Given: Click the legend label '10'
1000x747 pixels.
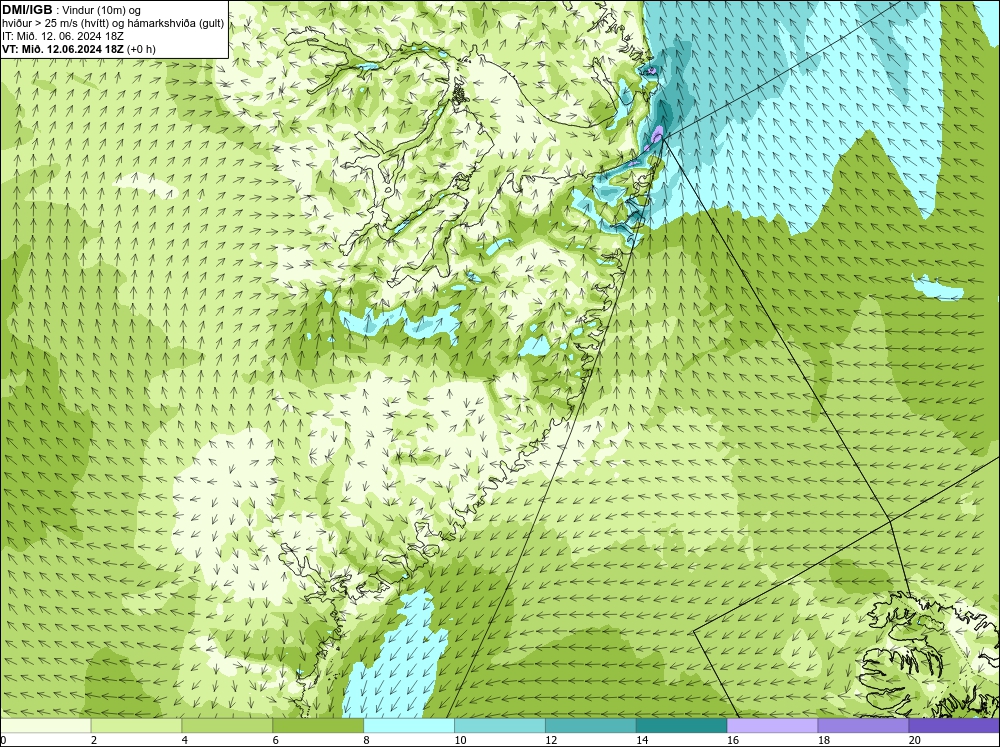Looking at the screenshot, I should click(460, 740).
